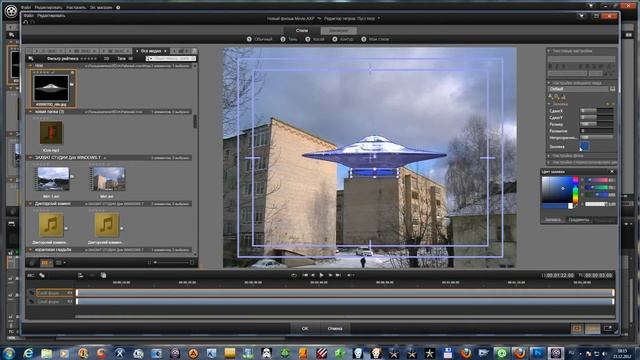Select the first Слой формы layer name
The image size is (640, 360).
(48, 293)
